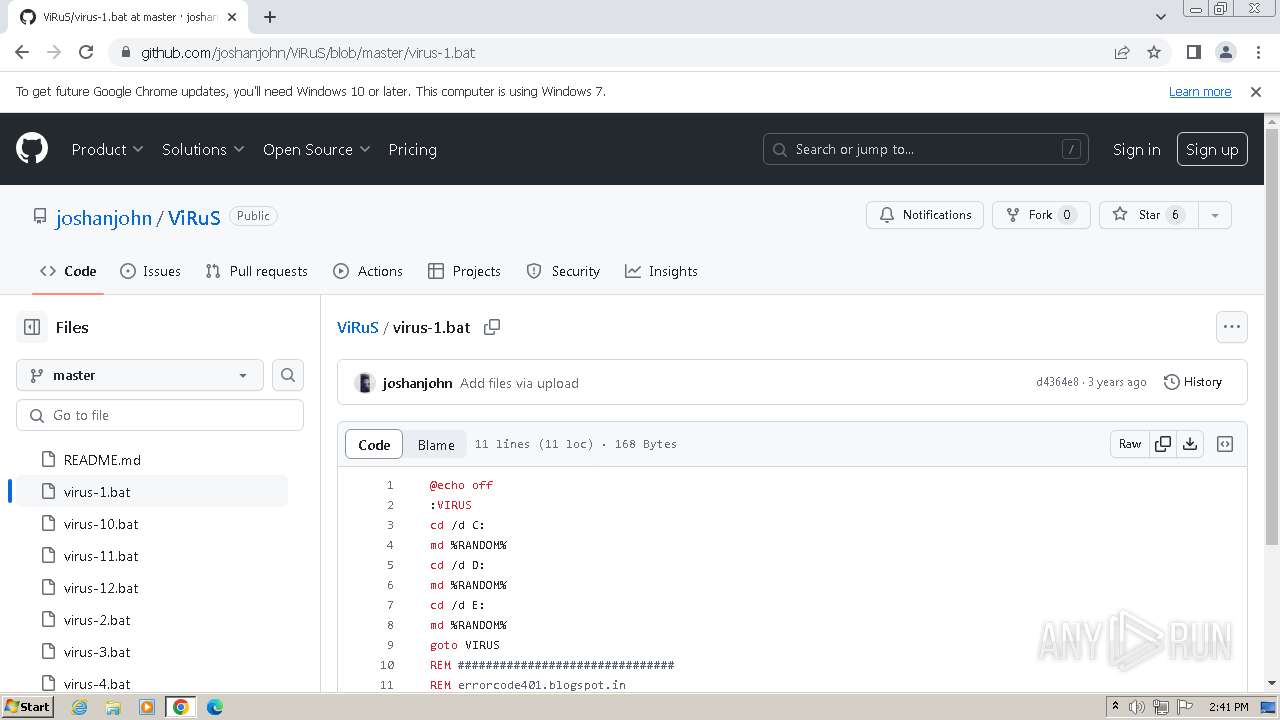Open Chrome side panel icon
This screenshot has width=1280, height=720.
coord(1194,52)
